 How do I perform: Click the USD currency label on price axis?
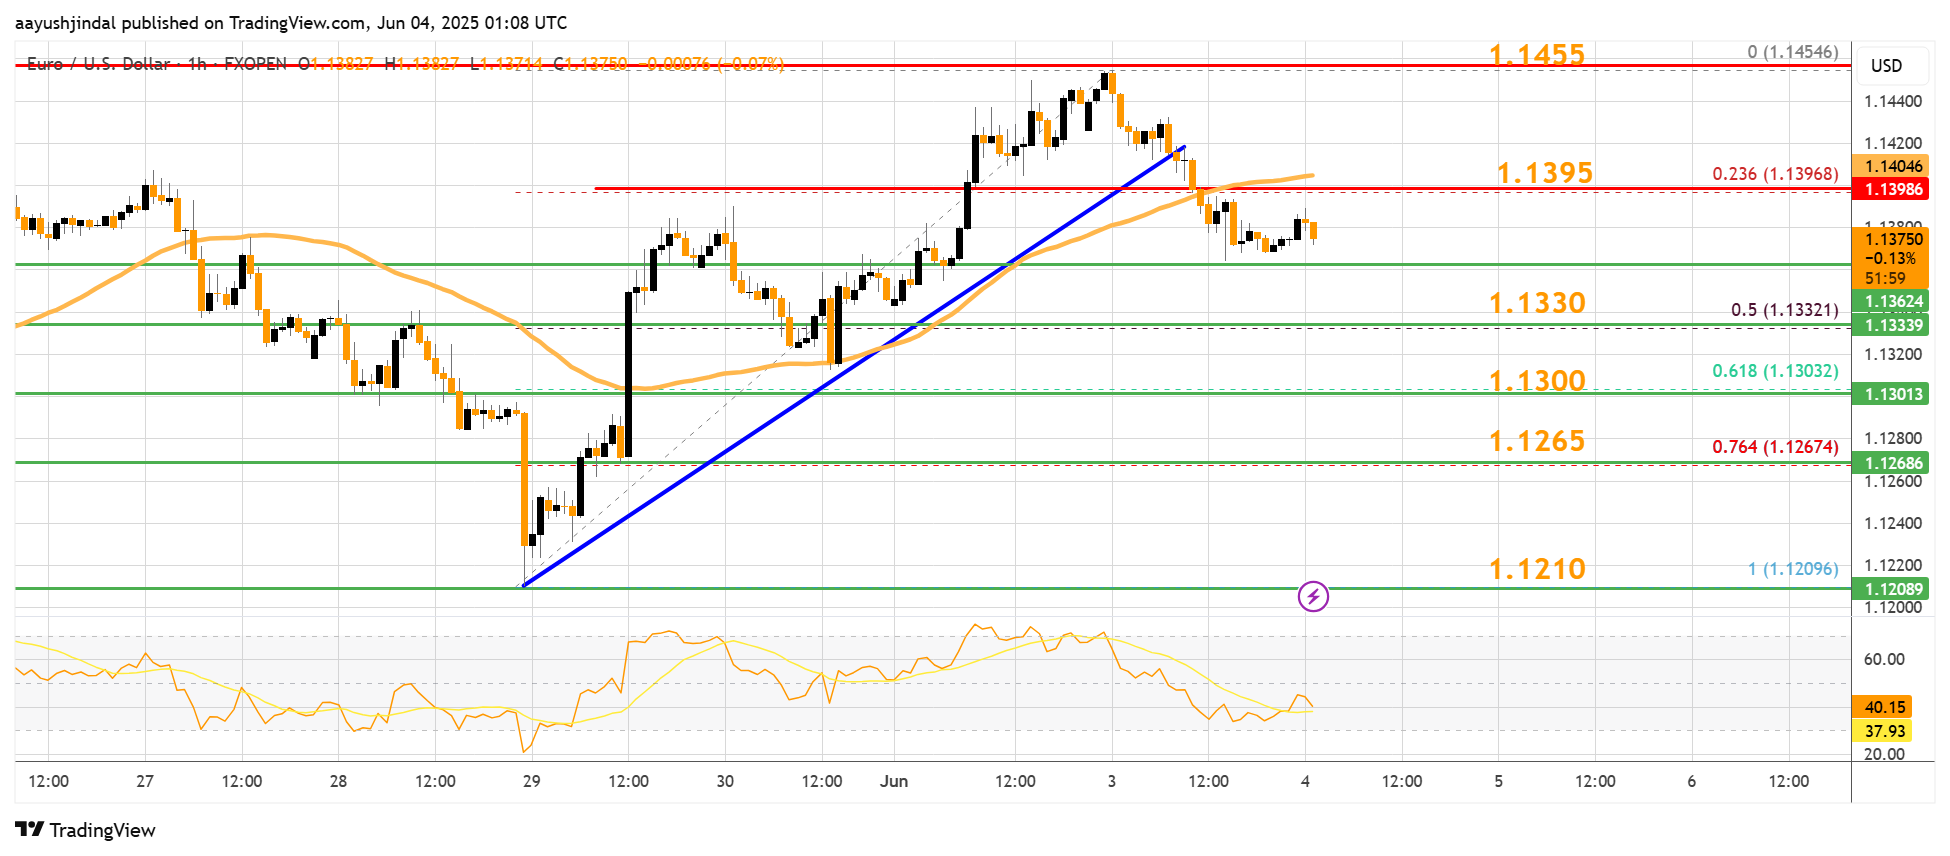[1886, 66]
